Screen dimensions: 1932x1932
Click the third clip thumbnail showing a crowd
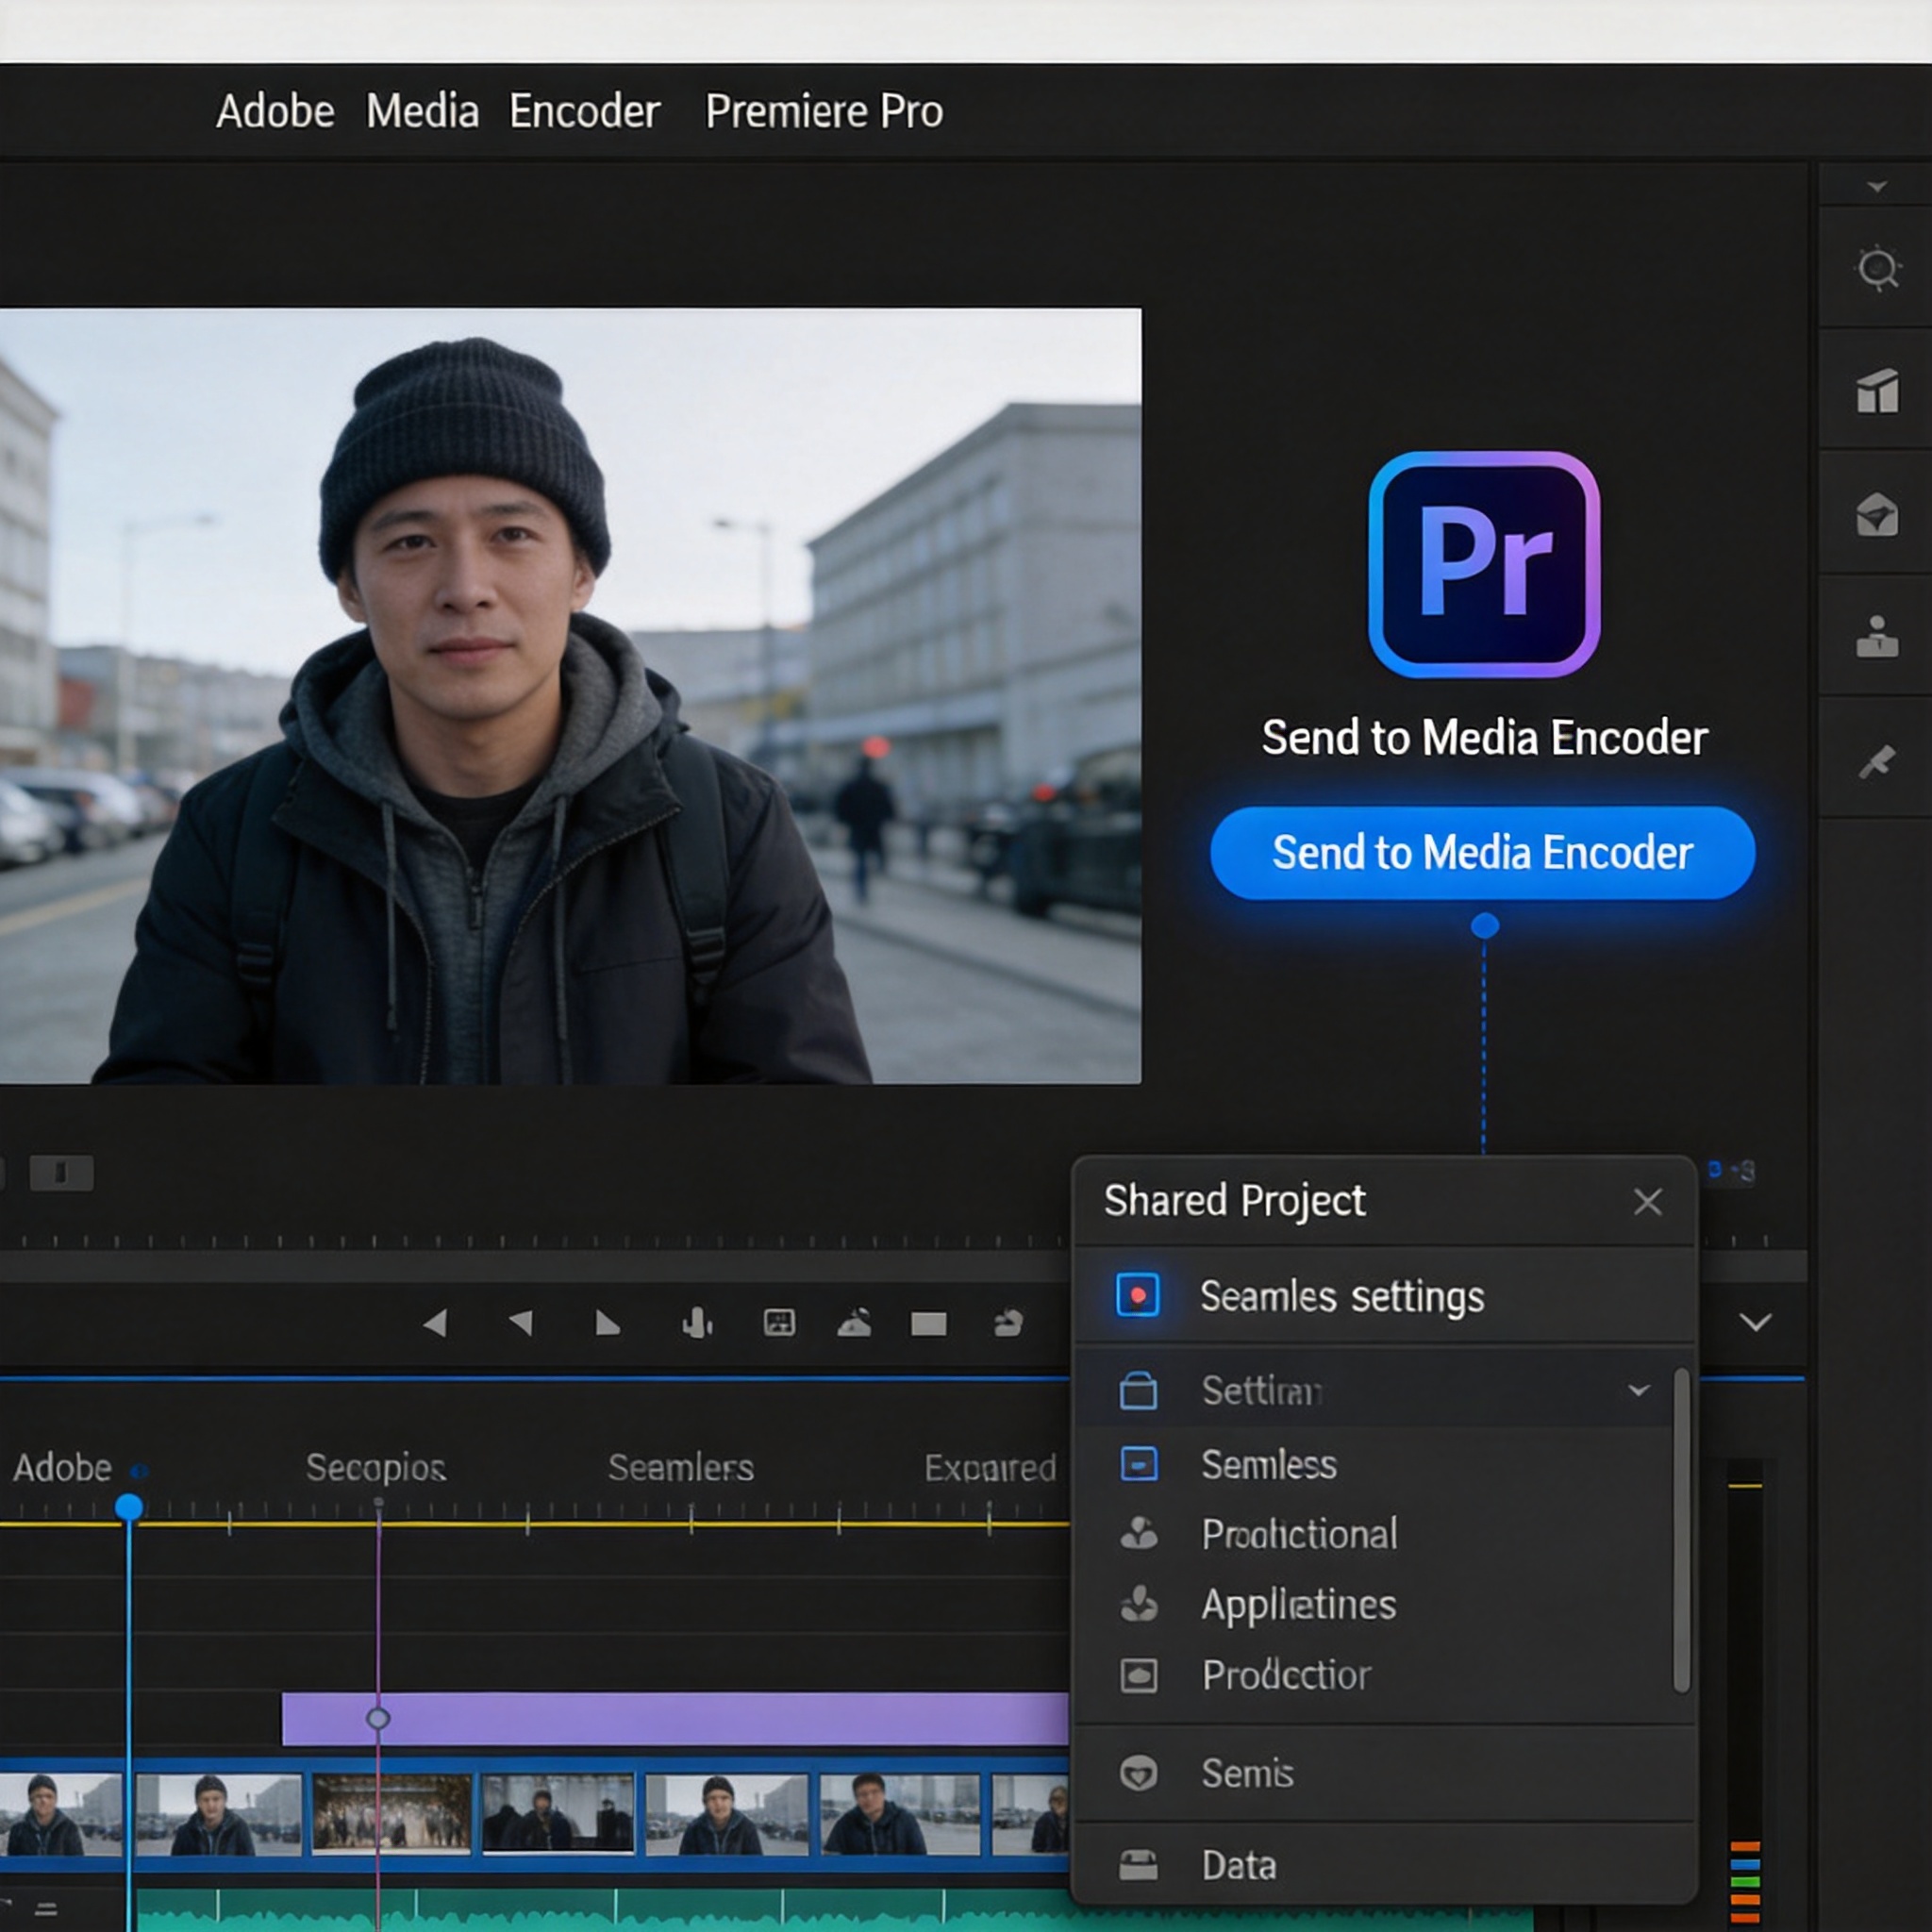click(392, 1814)
